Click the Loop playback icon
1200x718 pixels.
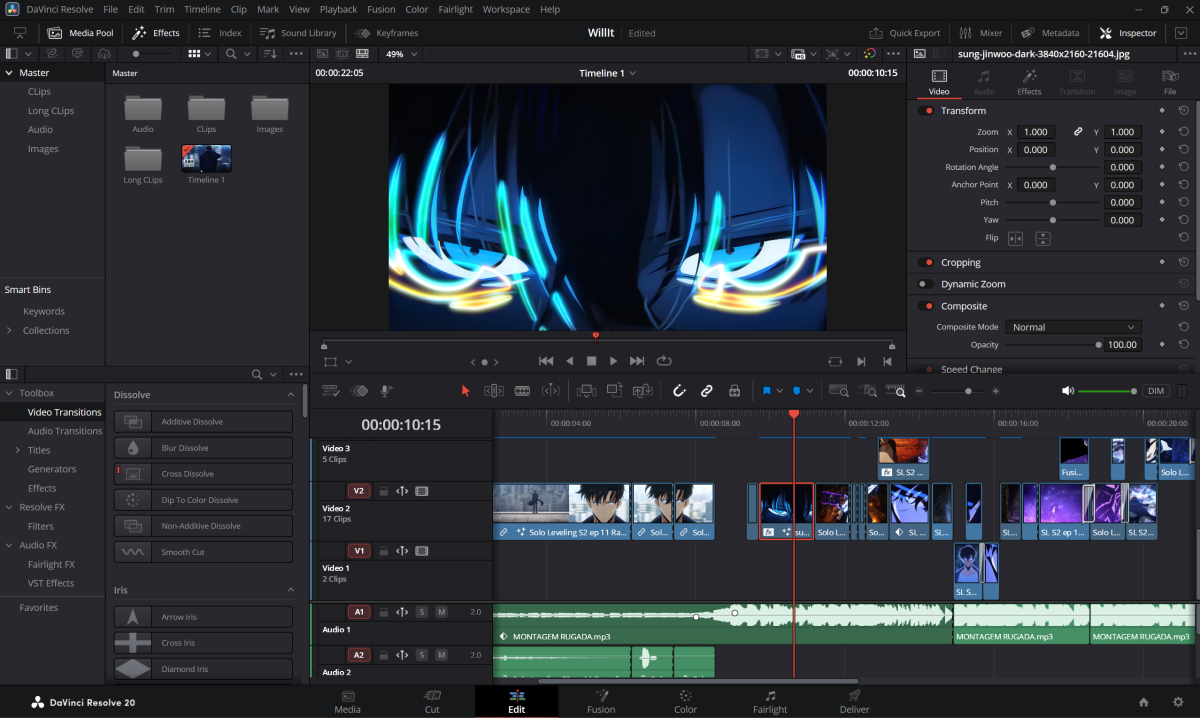[664, 361]
